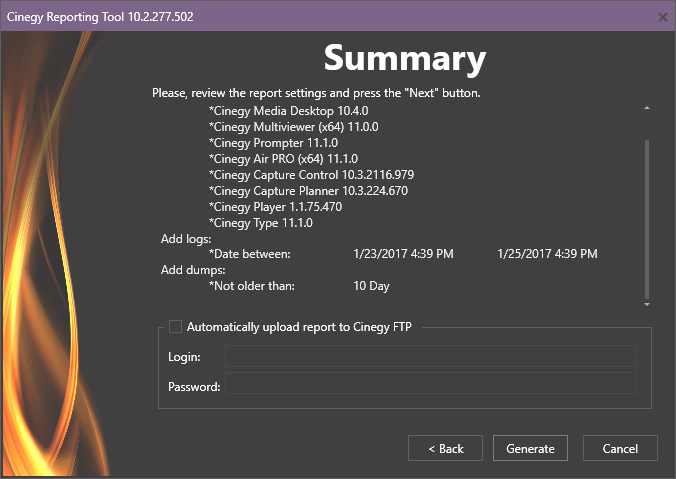Cancel the report wizard
Viewport: 676px width, 479px height.
(620, 448)
